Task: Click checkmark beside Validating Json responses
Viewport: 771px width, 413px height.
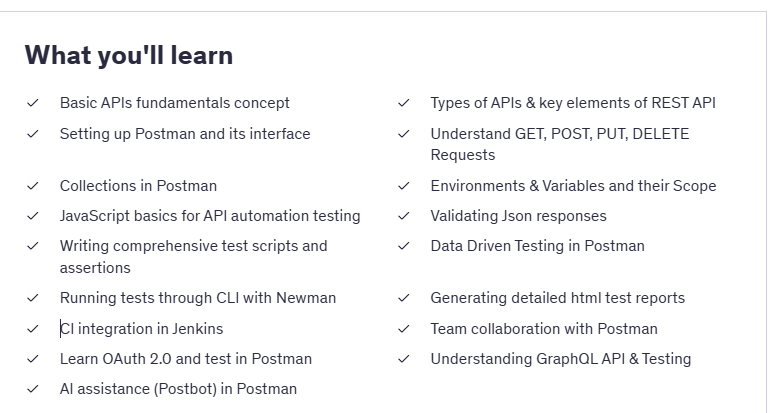Action: click(404, 216)
